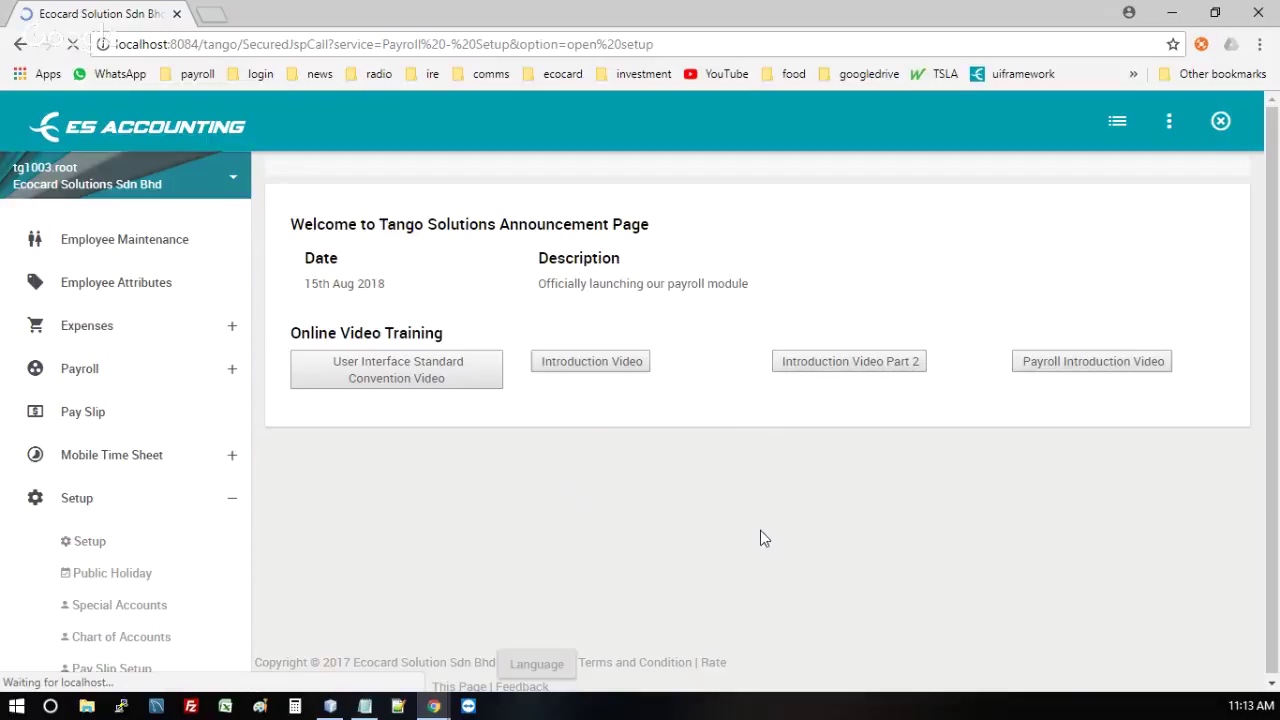The height and width of the screenshot is (720, 1280).
Task: Open the YouTube bookmark
Action: 716,74
